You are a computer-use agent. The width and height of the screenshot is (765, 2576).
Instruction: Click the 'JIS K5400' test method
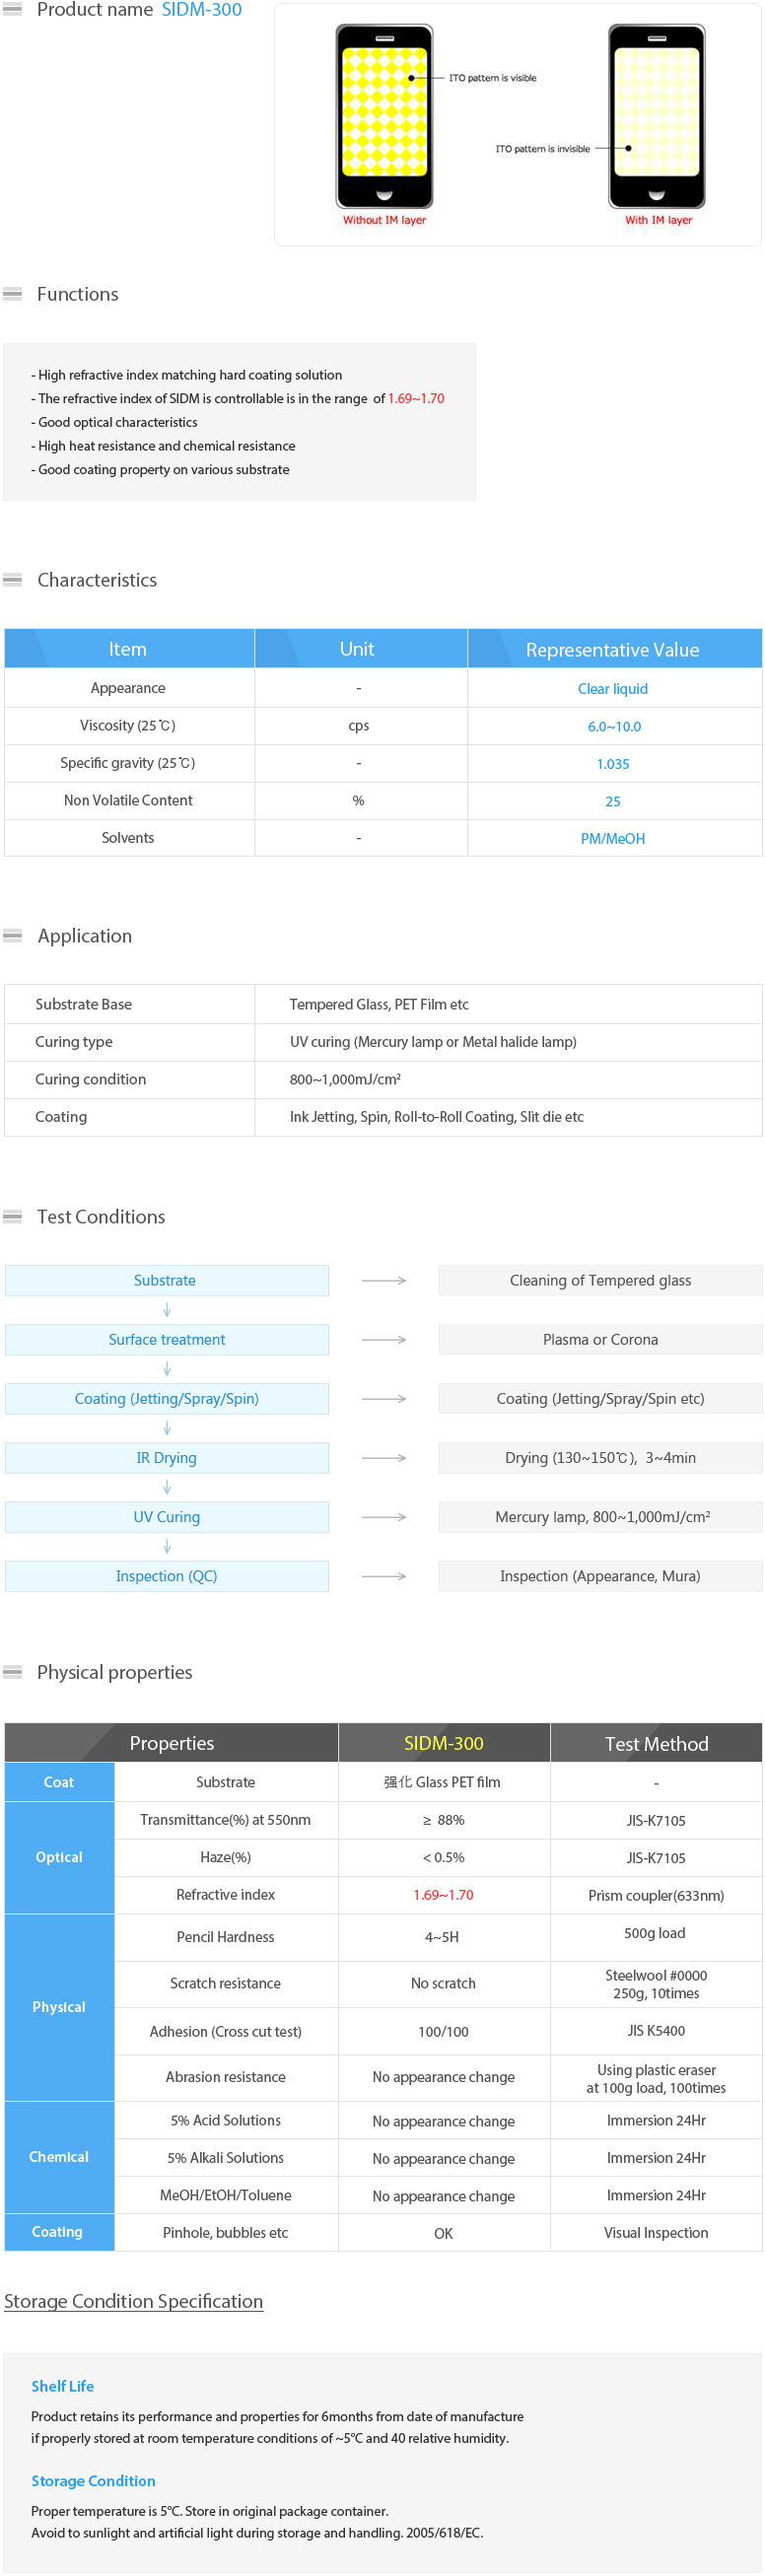tap(656, 2031)
